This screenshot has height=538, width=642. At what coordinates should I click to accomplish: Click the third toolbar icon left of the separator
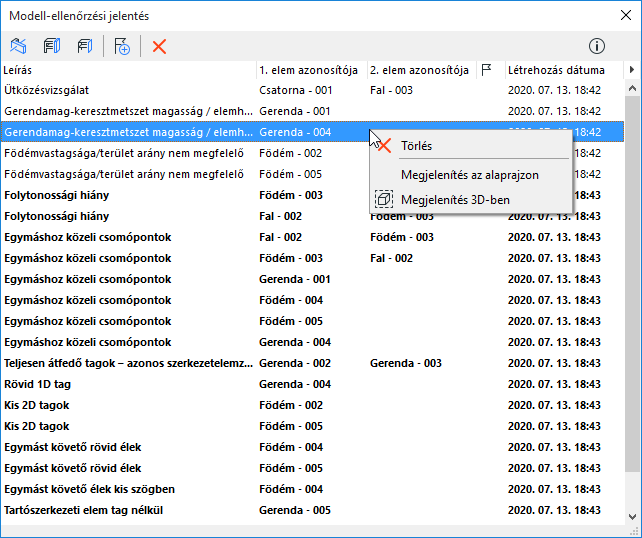coord(85,46)
